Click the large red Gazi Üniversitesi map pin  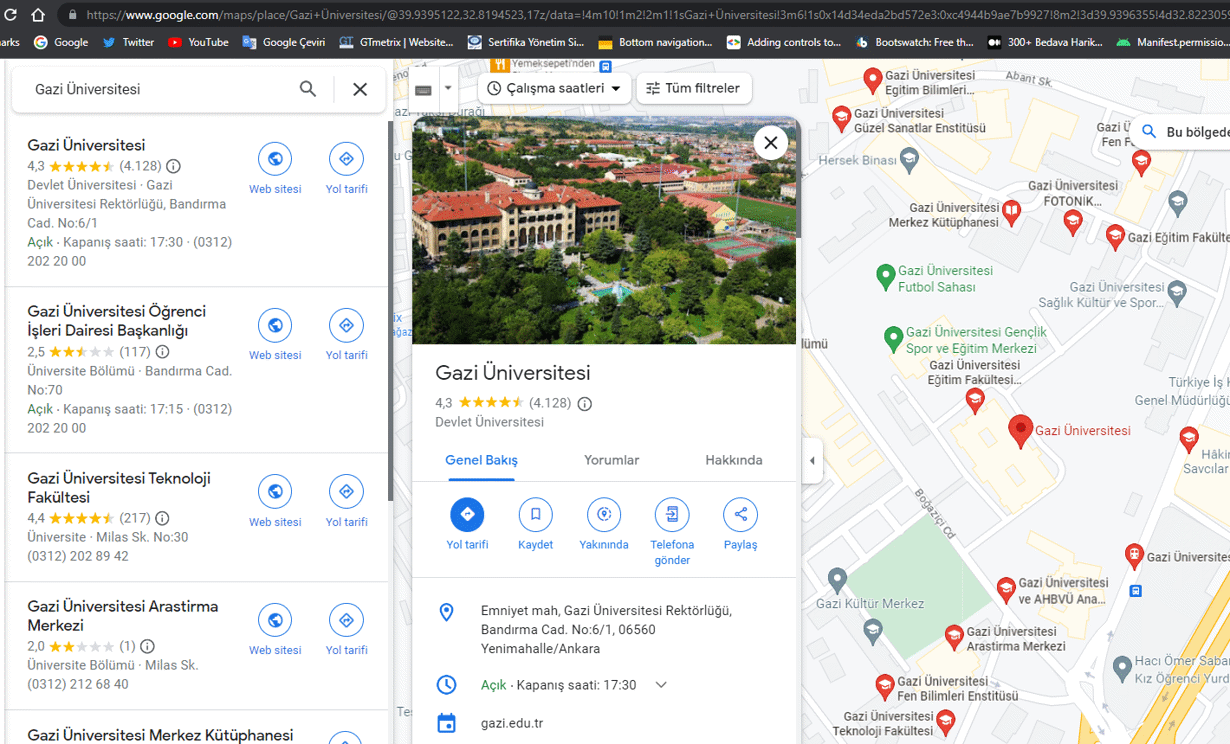point(1020,431)
